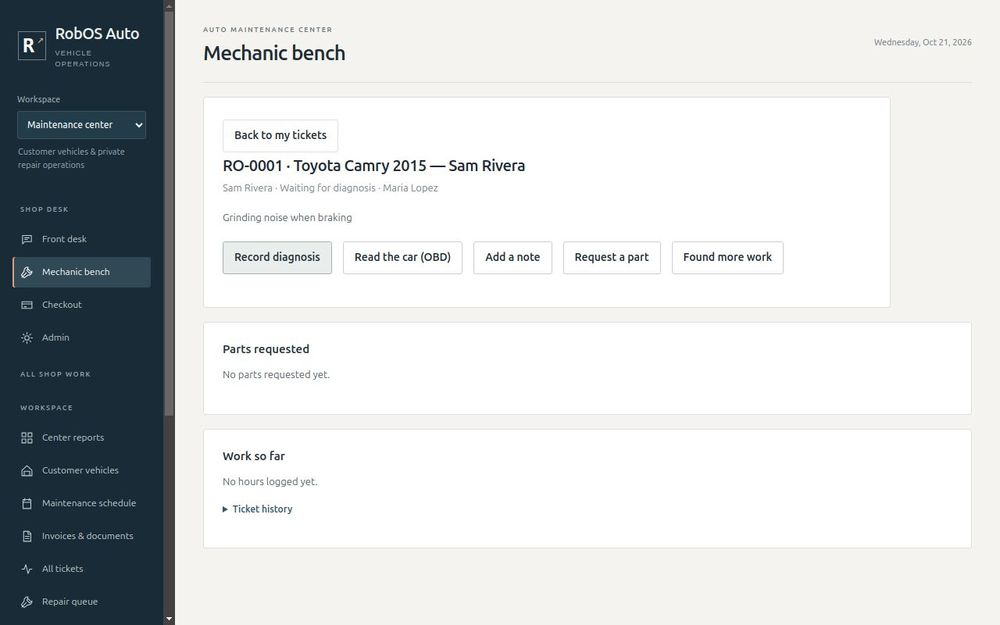Click the 'RO-0001 · Toyota Camry 2015 — Sam Rivera' heading
This screenshot has height=625, width=1000.
tap(374, 166)
